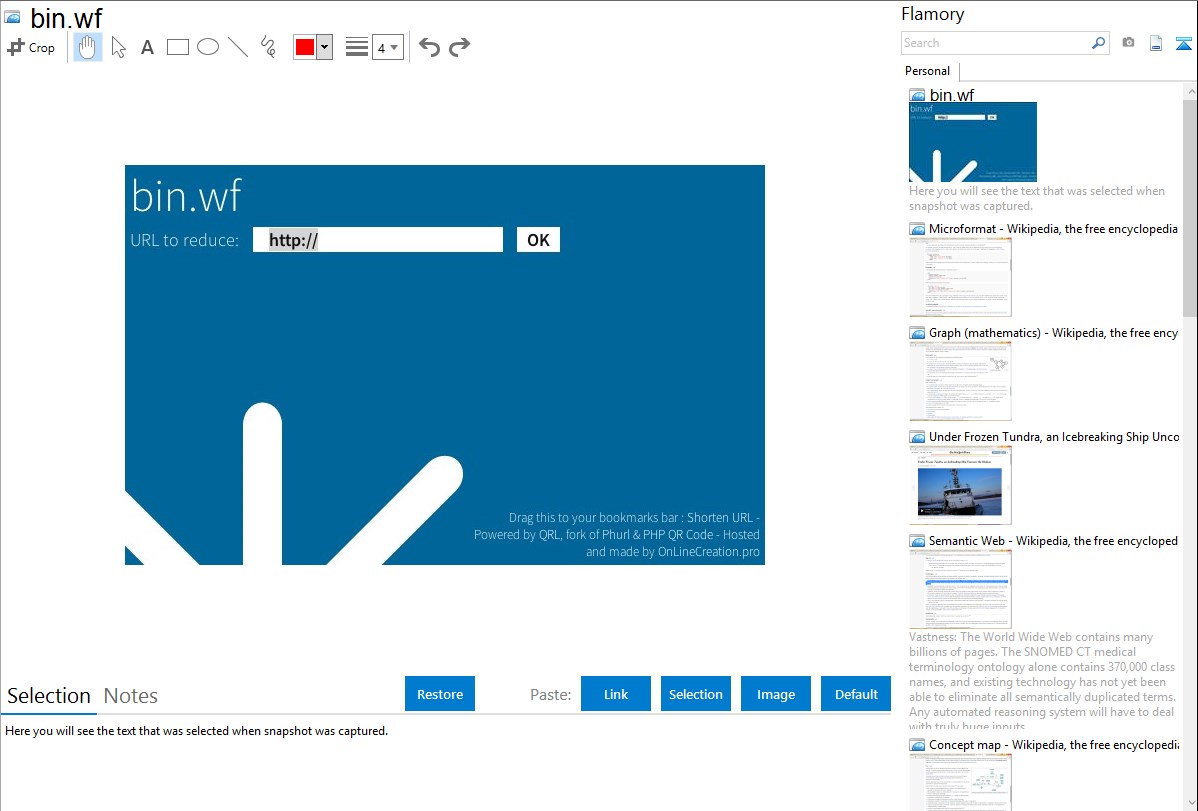Redo the last annotation

pos(459,47)
